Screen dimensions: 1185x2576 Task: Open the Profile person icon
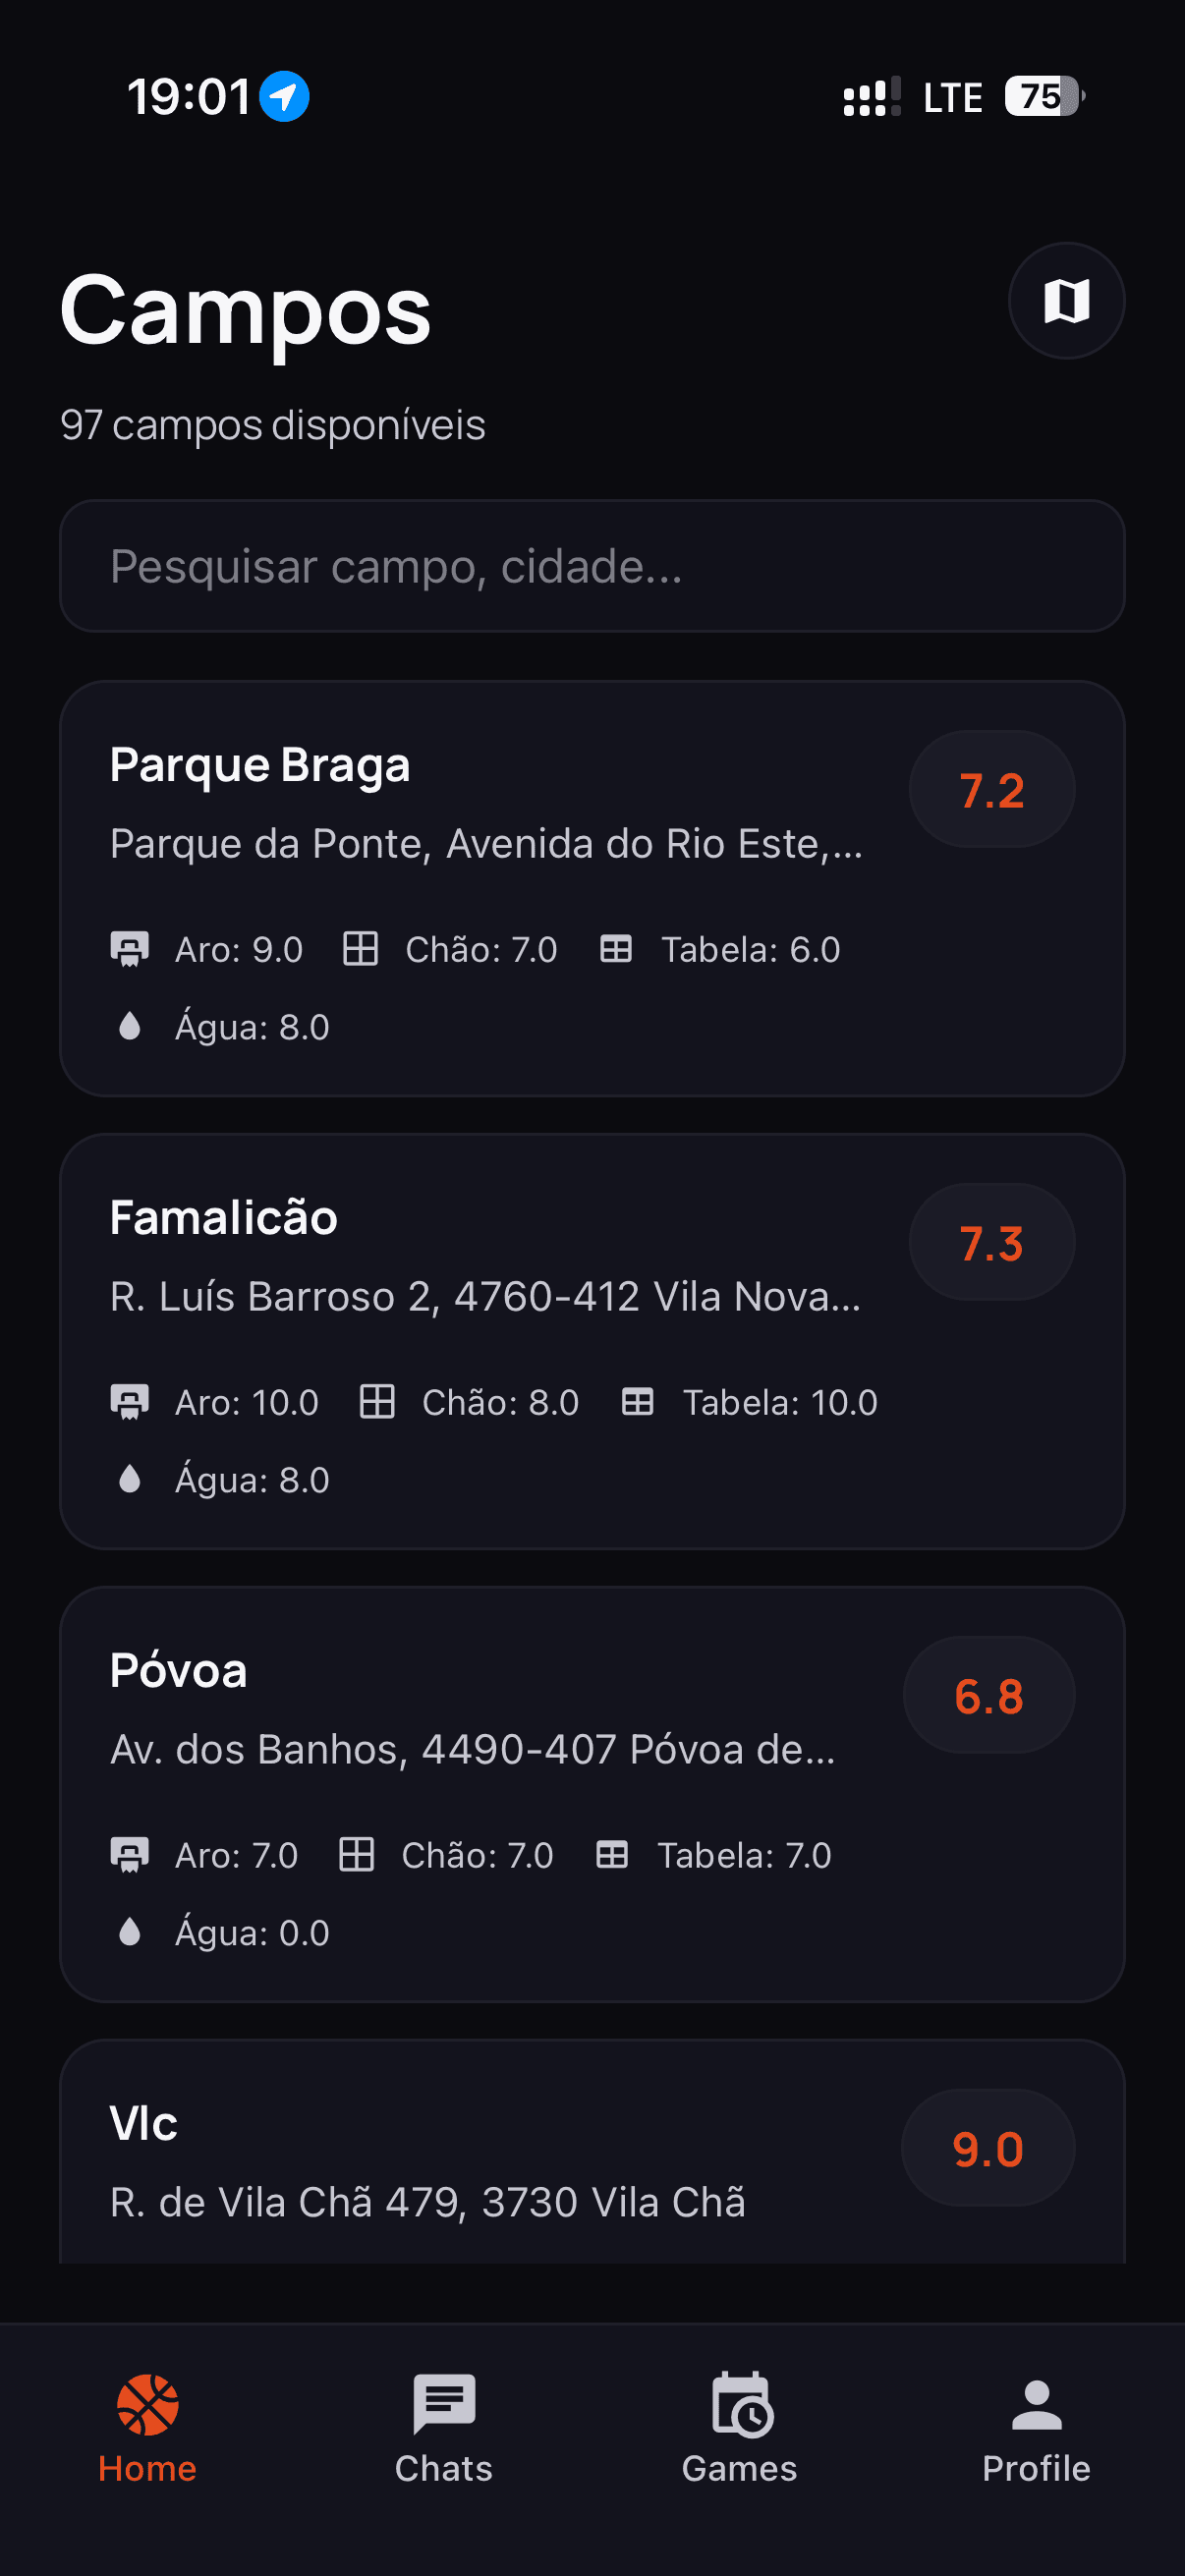(x=1036, y=2404)
